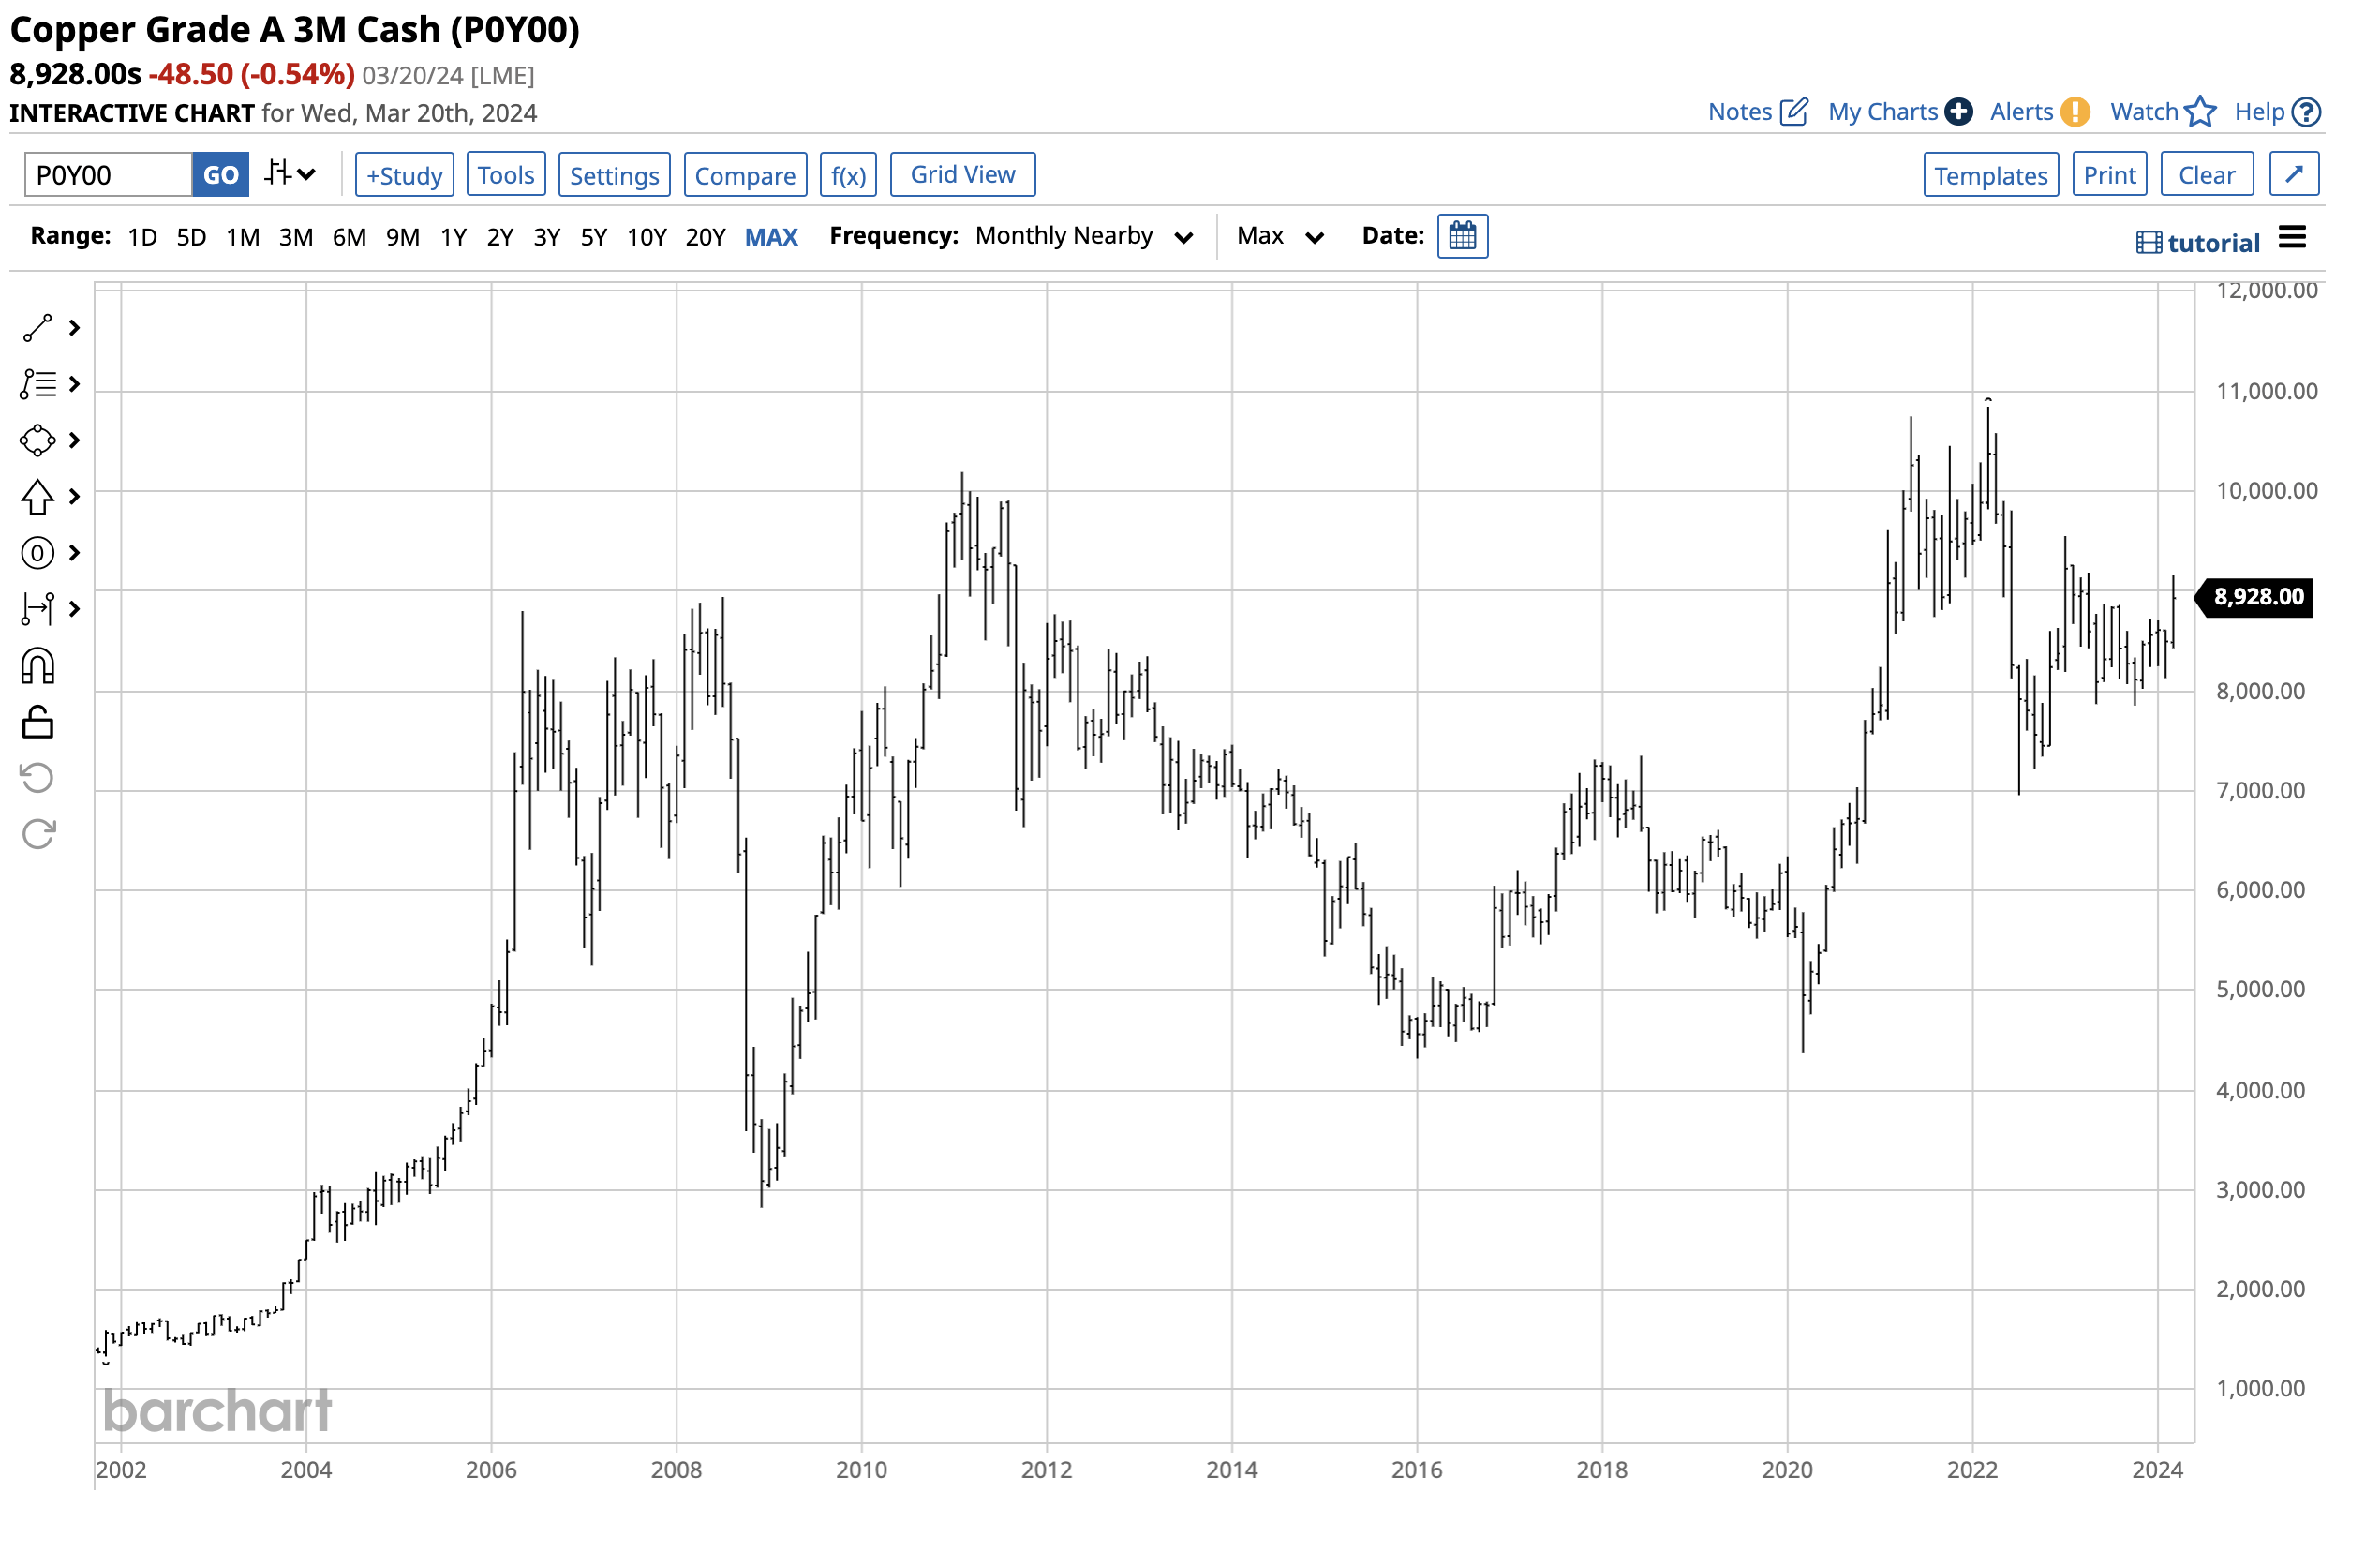Image resolution: width=2380 pixels, height=1552 pixels.
Task: Open the Compare dialog
Action: pyautogui.click(x=744, y=174)
